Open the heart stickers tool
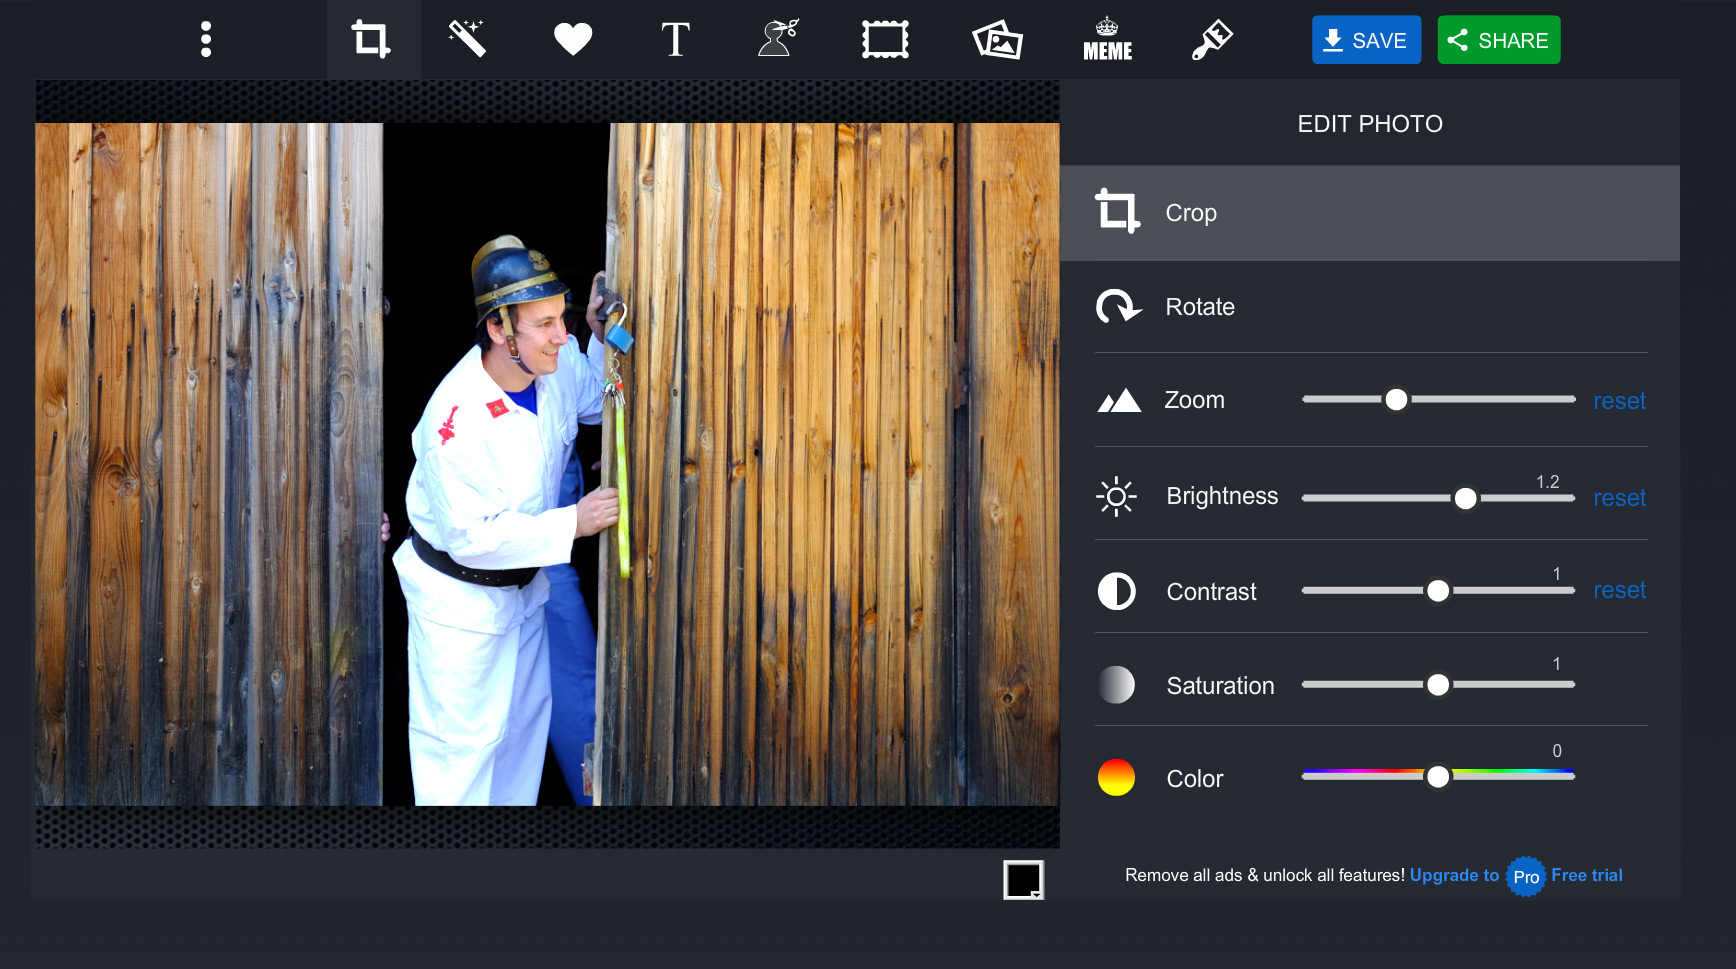The image size is (1736, 969). [x=573, y=40]
